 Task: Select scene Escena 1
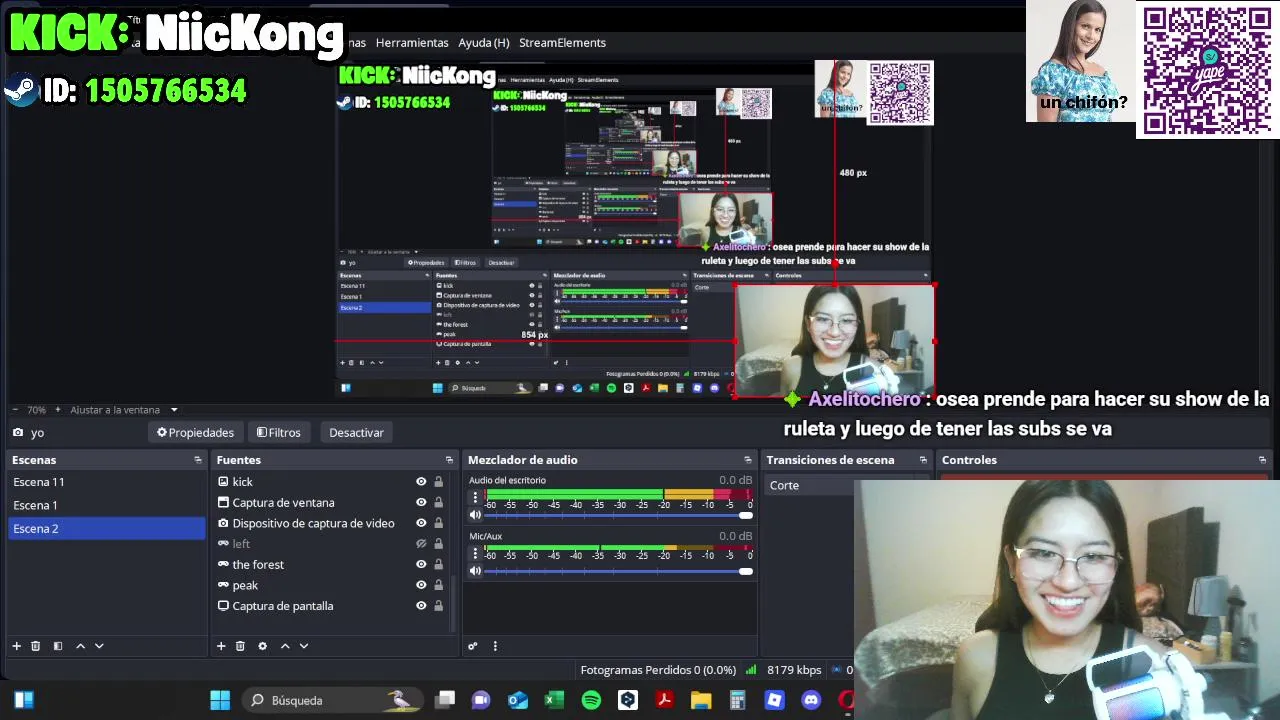tap(107, 505)
